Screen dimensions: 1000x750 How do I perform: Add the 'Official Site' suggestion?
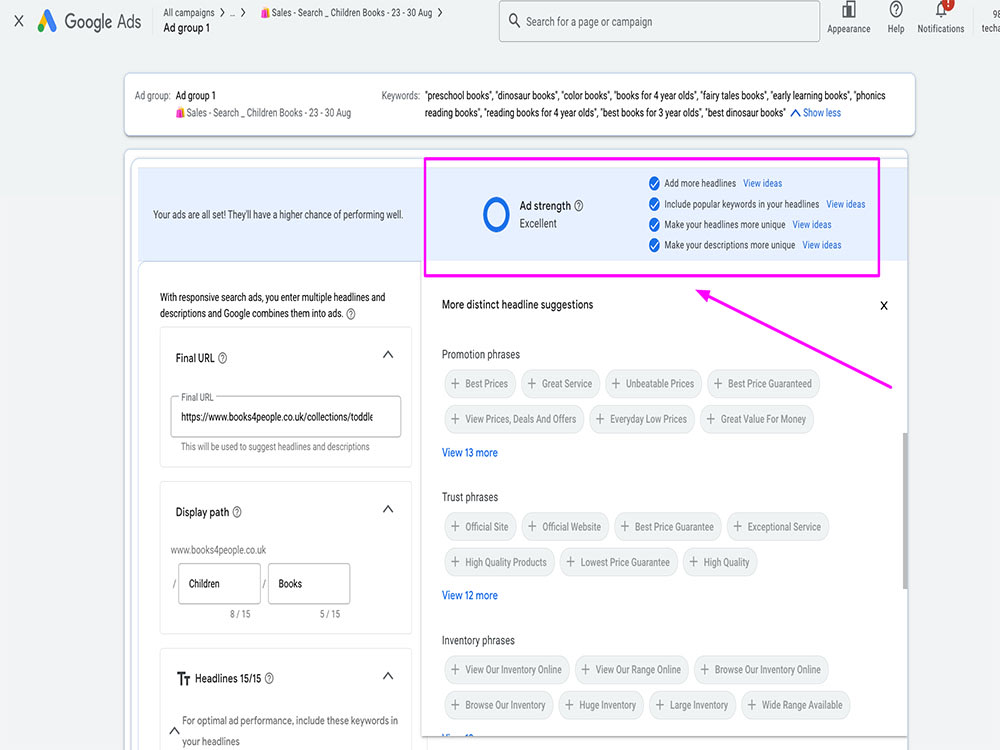coord(480,527)
